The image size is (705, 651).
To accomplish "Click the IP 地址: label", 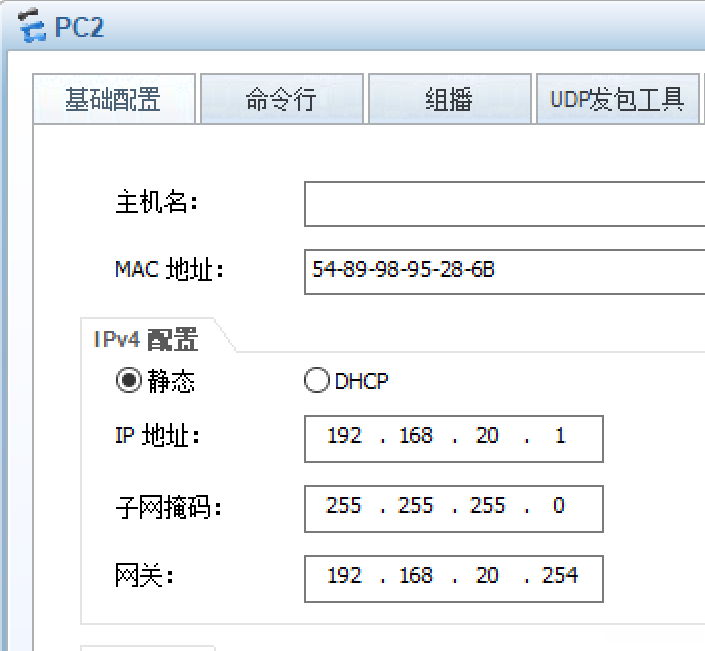I will [x=157, y=436].
